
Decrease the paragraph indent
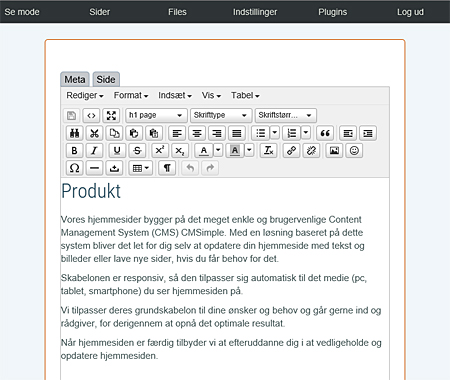pos(348,133)
